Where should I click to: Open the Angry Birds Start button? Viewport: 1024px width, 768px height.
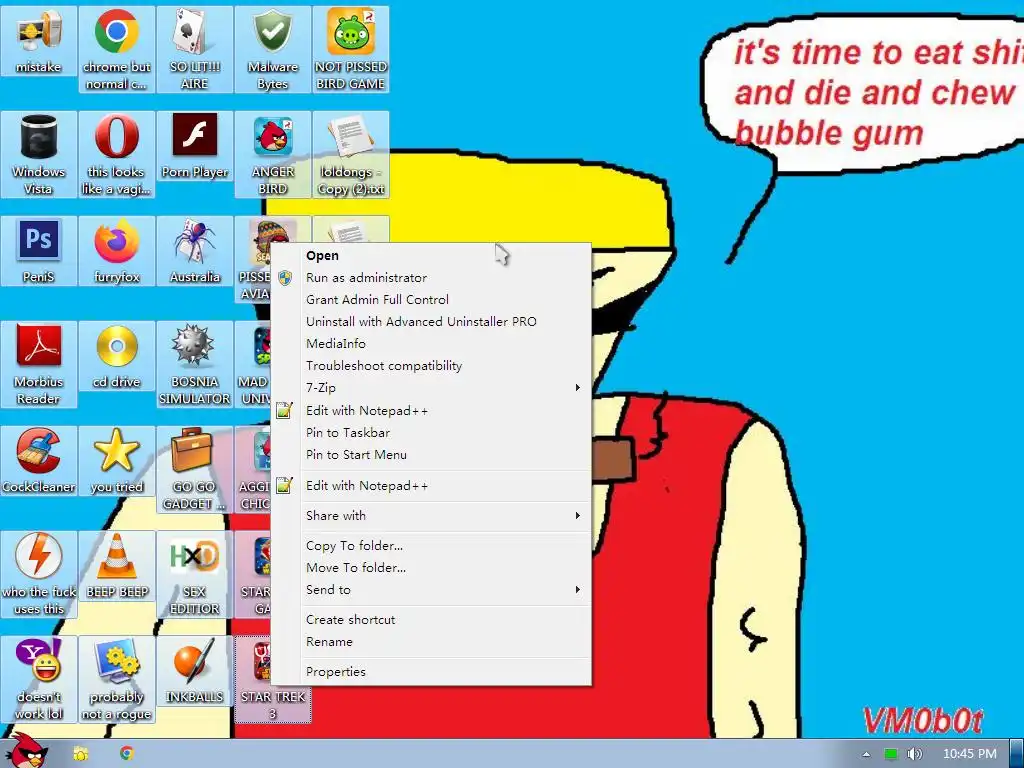pos(26,752)
